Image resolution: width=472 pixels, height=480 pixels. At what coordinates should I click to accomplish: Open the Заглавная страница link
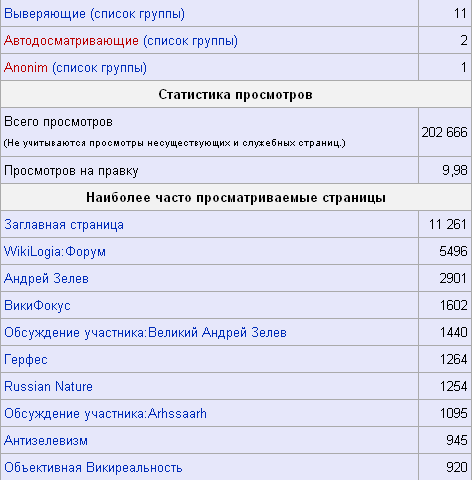pos(64,225)
